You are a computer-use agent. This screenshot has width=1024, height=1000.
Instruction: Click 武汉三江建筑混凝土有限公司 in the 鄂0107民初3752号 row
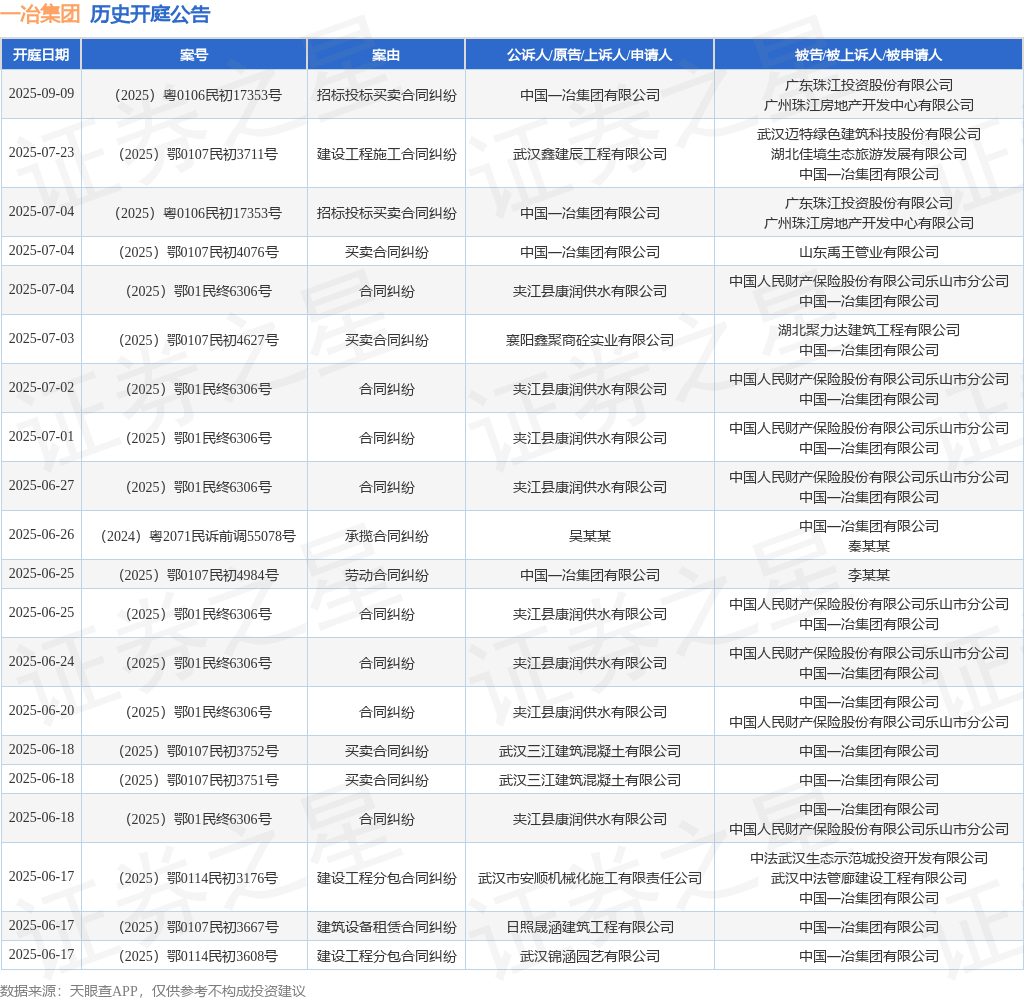point(590,751)
